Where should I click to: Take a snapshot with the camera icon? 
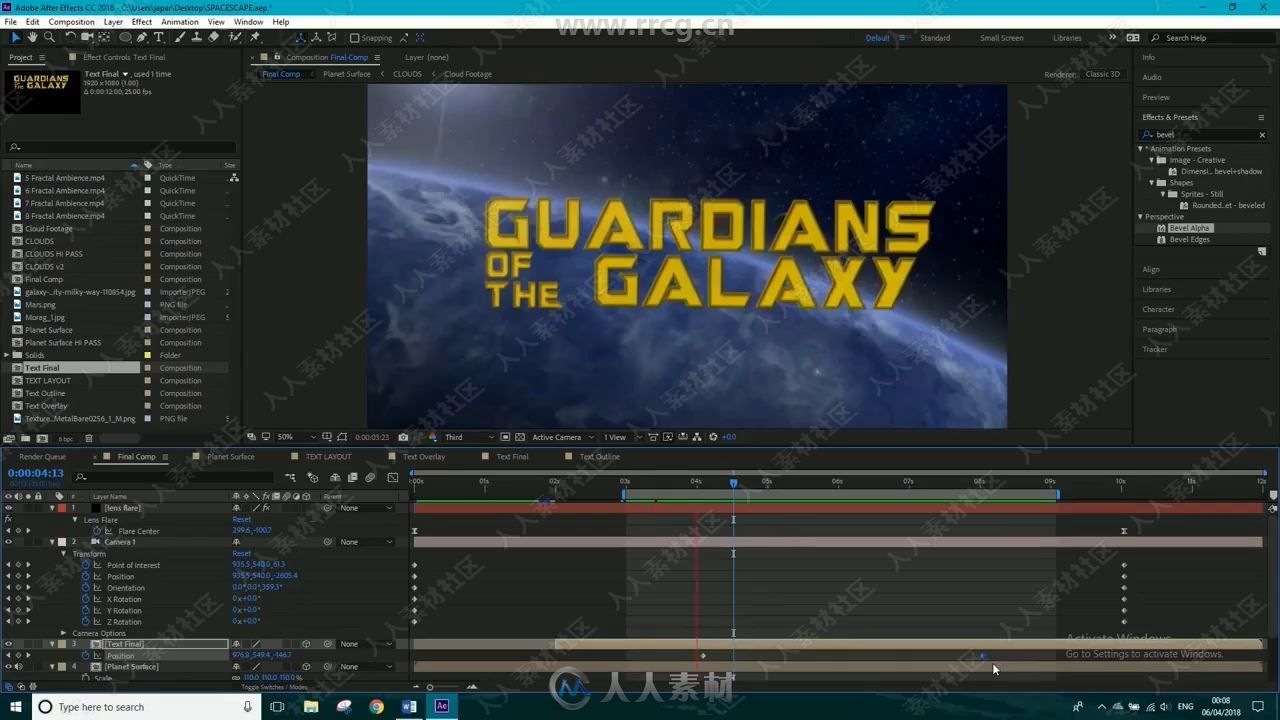403,437
